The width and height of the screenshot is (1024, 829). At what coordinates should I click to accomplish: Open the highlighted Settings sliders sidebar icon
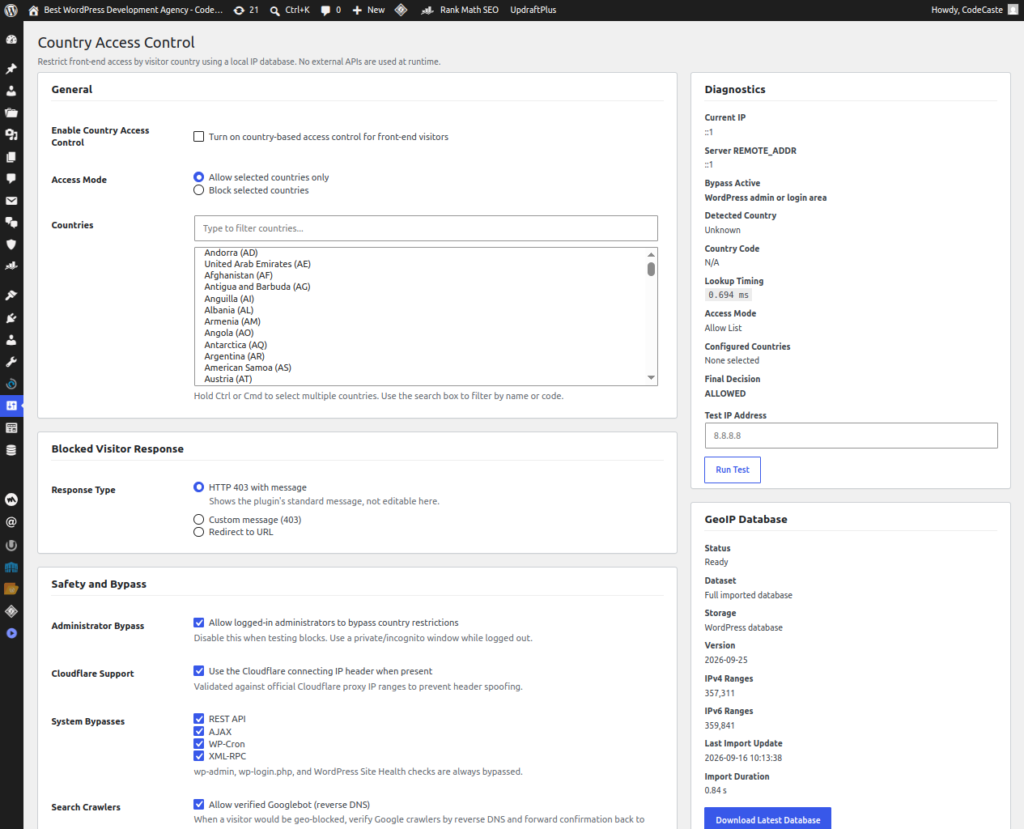click(x=11, y=406)
